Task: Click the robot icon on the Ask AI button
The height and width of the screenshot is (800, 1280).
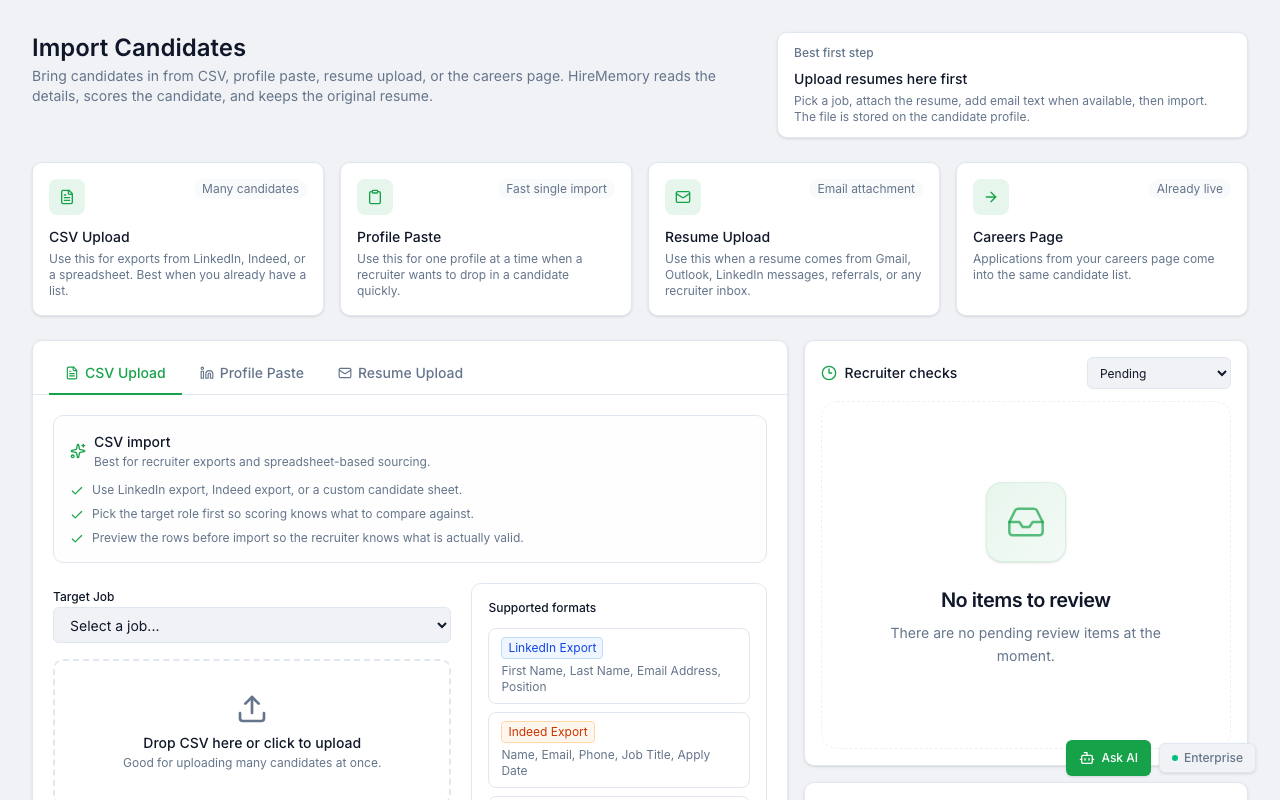Action: 1087,758
